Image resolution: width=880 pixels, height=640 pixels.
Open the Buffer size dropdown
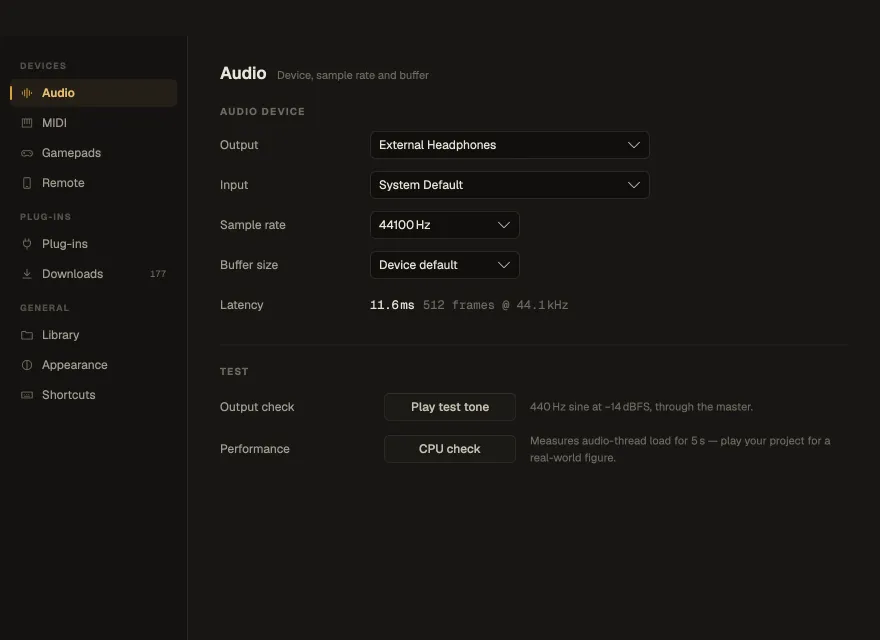[444, 265]
